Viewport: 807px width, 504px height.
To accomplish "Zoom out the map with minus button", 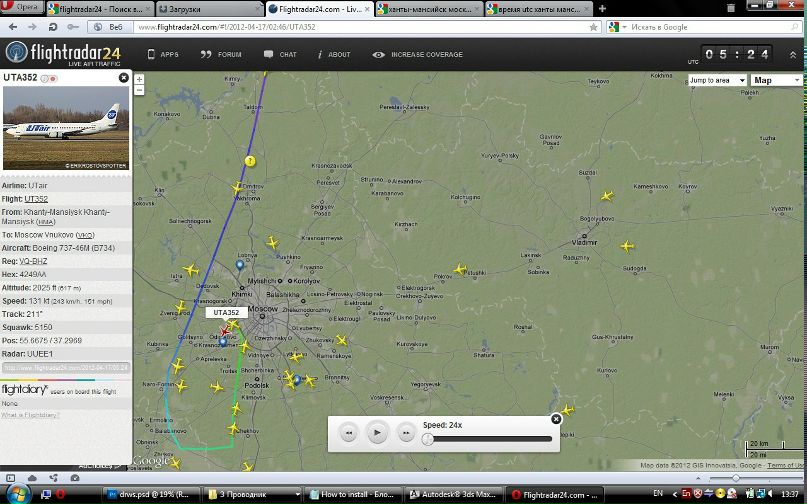I will 139,90.
